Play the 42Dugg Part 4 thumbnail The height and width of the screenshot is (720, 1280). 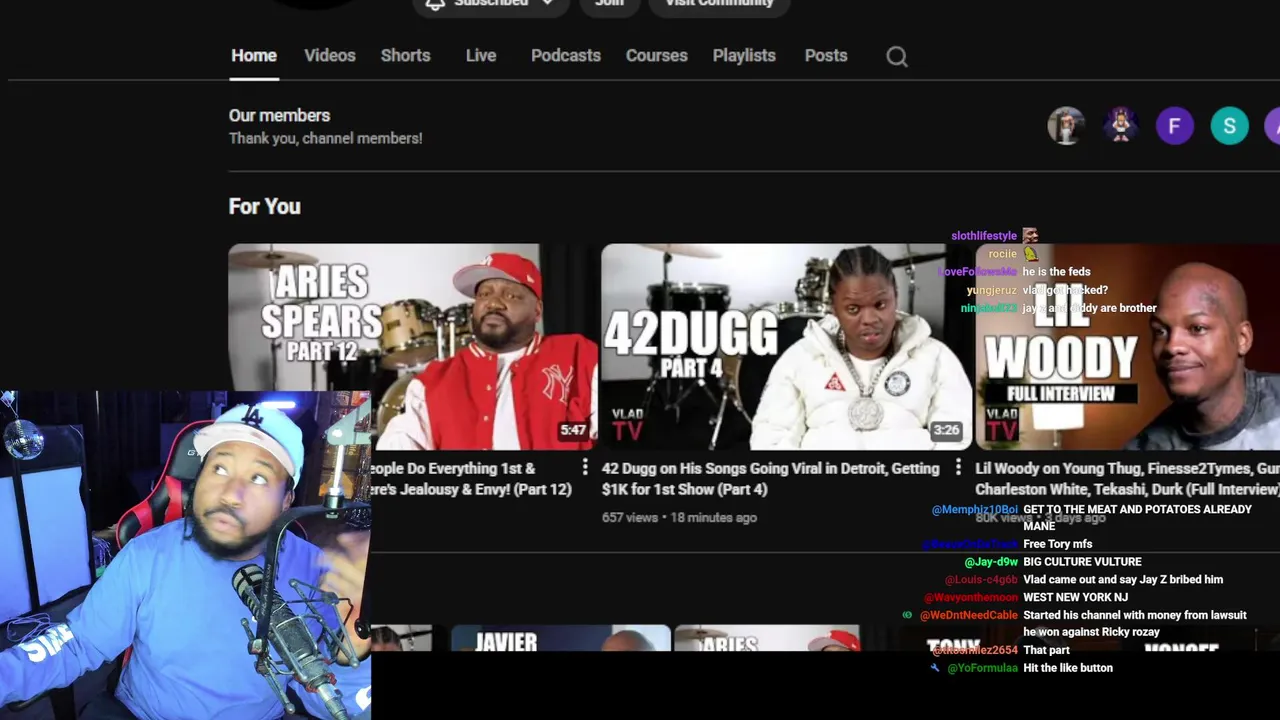pyautogui.click(x=786, y=347)
